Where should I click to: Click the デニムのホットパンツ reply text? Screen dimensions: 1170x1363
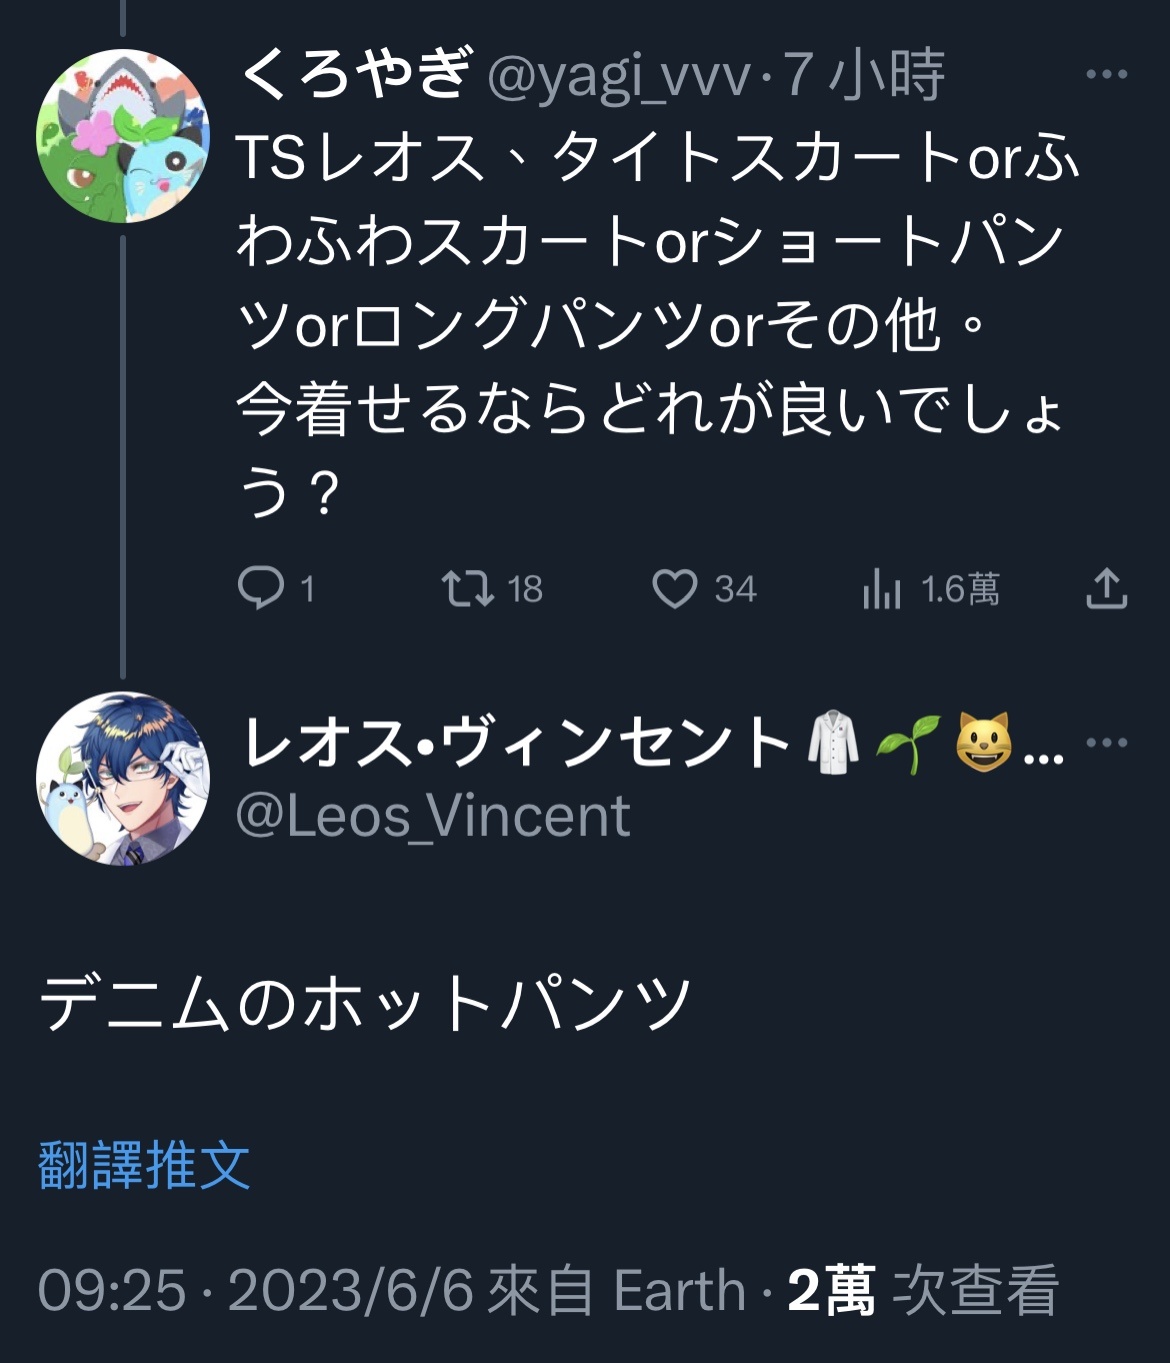coord(365,1003)
